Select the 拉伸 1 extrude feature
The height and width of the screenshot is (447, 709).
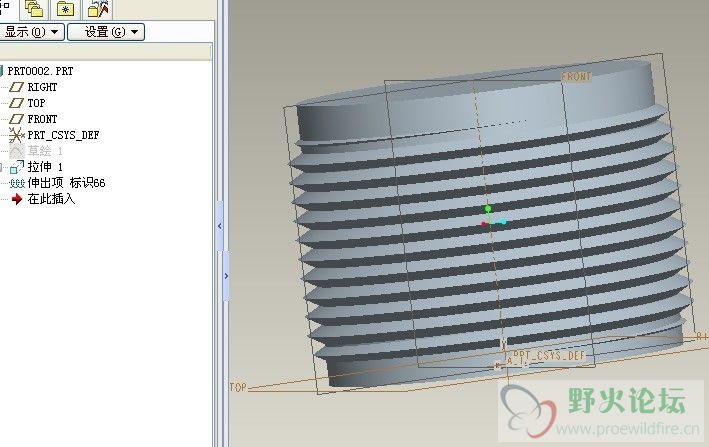[x=45, y=167]
